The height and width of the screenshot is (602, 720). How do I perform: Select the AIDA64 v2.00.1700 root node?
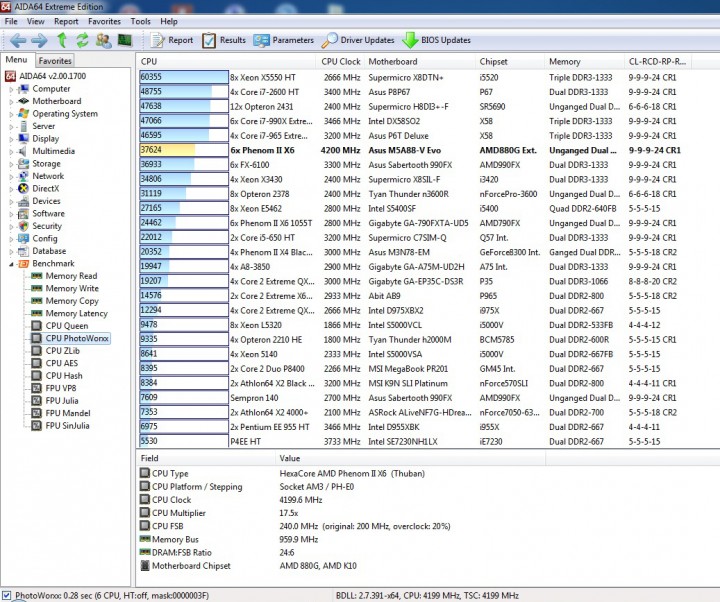click(52, 76)
